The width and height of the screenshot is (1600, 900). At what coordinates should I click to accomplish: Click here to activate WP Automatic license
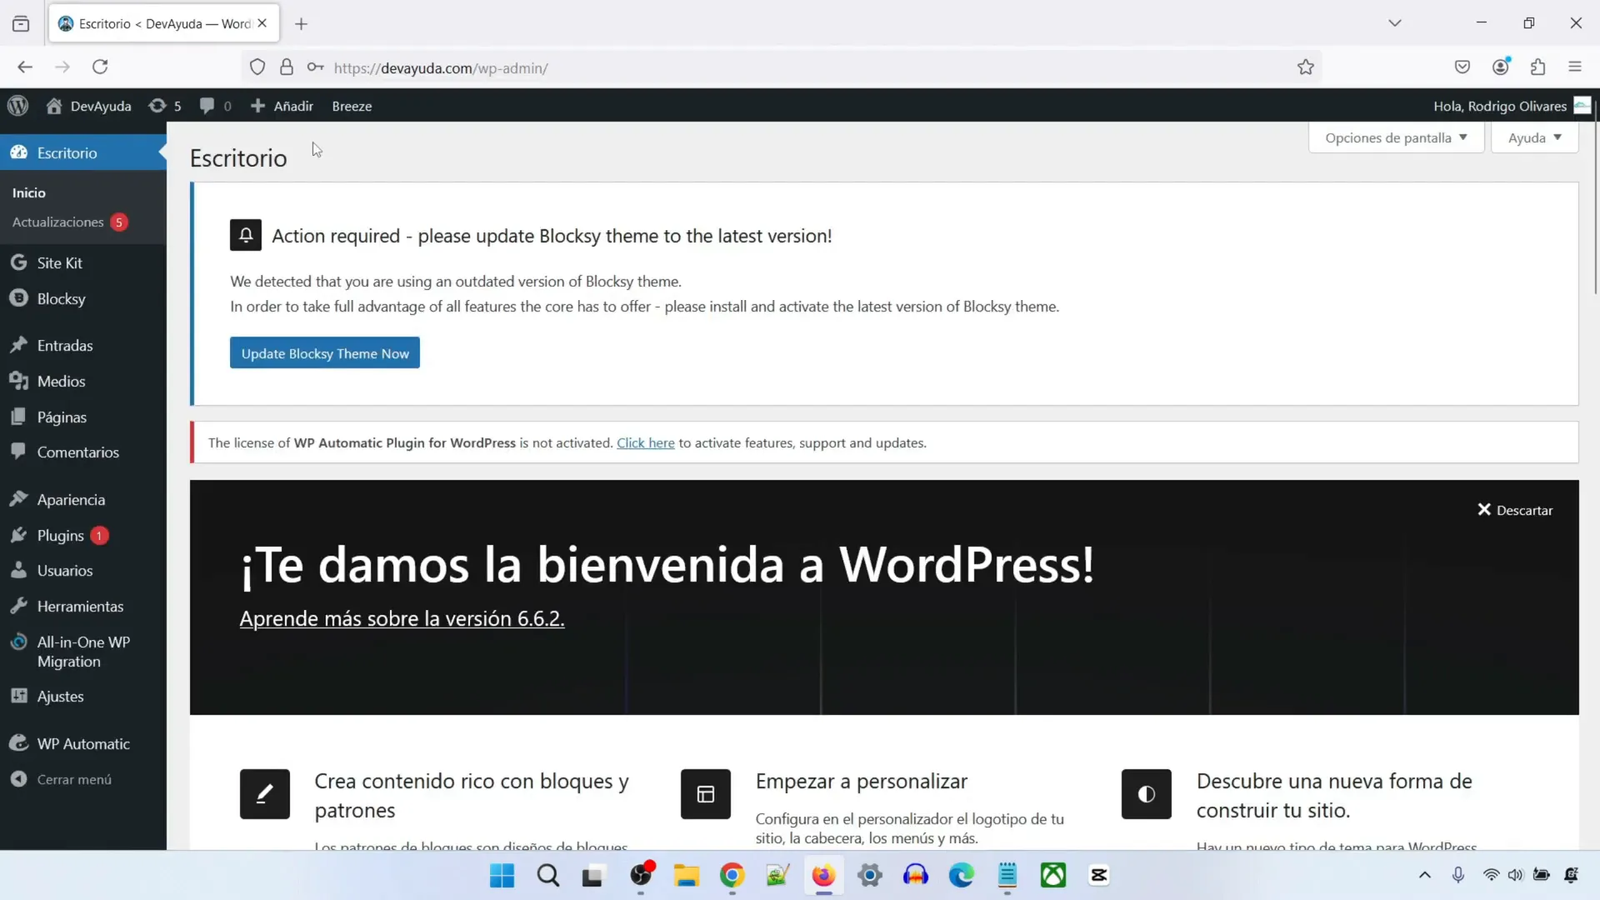(x=645, y=442)
